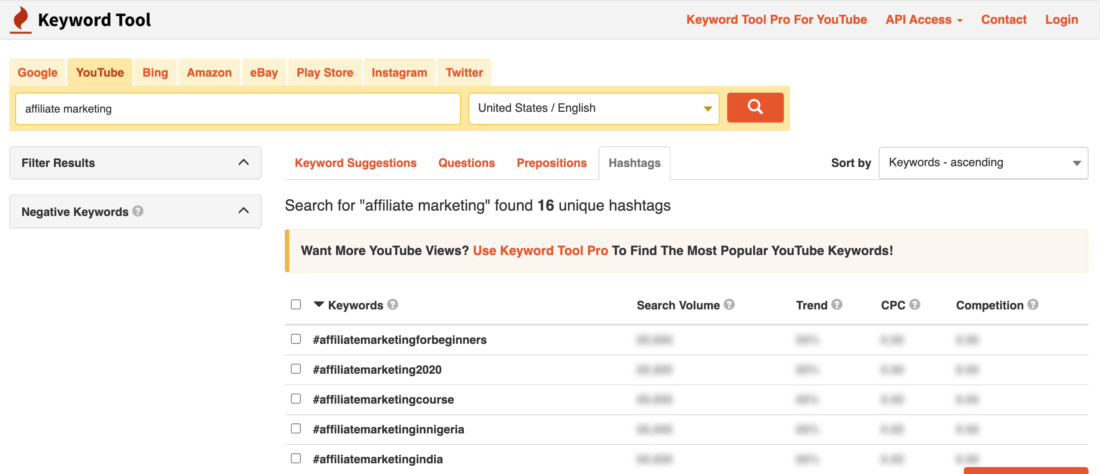The width and height of the screenshot is (1100, 474).
Task: Open the Keyword Suggestions tab
Action: [x=356, y=163]
